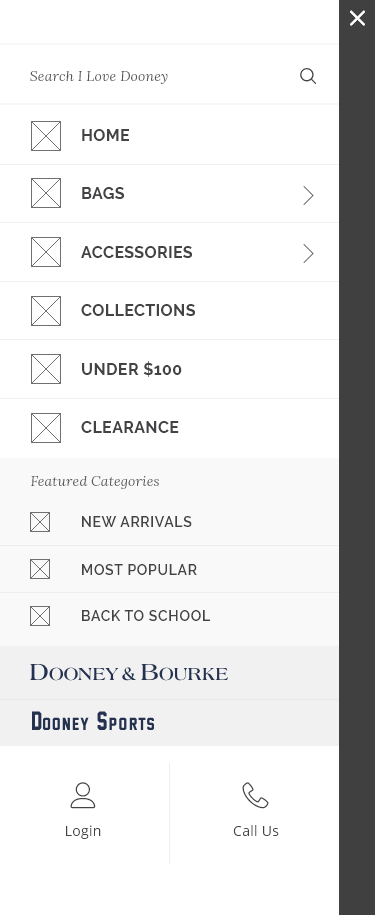The image size is (375, 915).
Task: Click the icon beside New Arrivals
Action: [x=40, y=522]
